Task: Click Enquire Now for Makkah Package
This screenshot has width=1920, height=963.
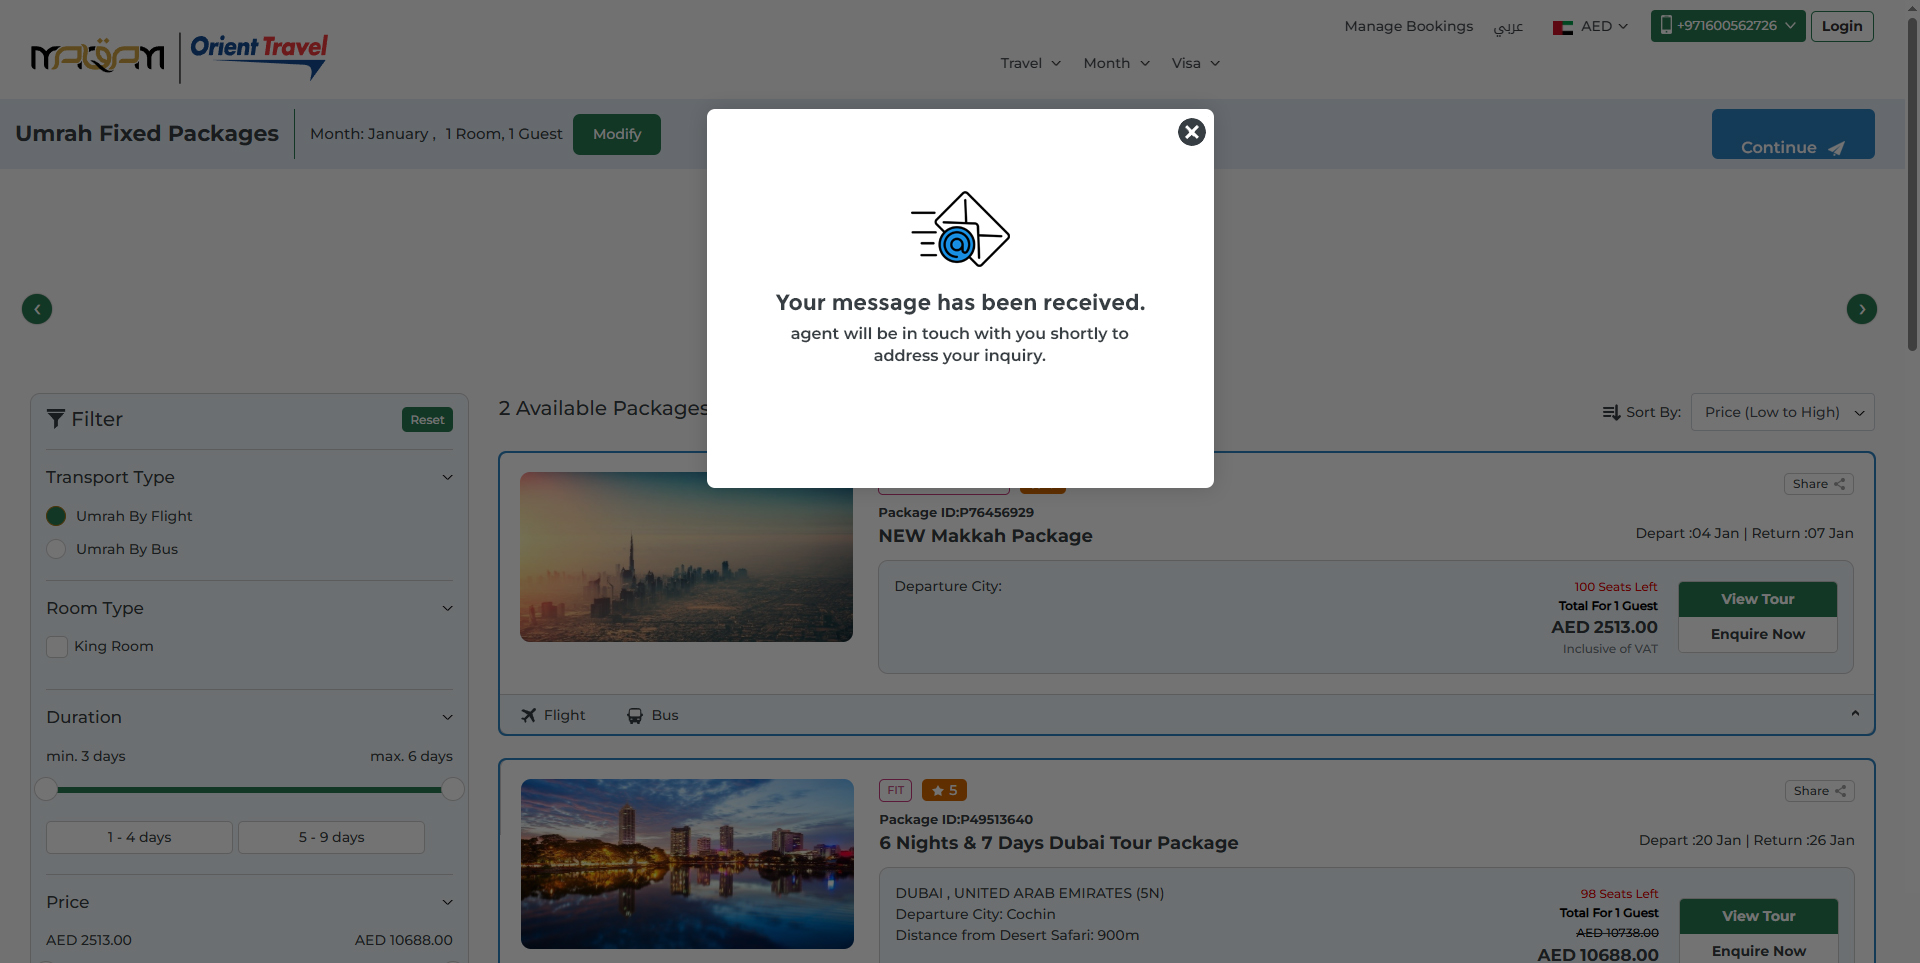Action: [1757, 634]
